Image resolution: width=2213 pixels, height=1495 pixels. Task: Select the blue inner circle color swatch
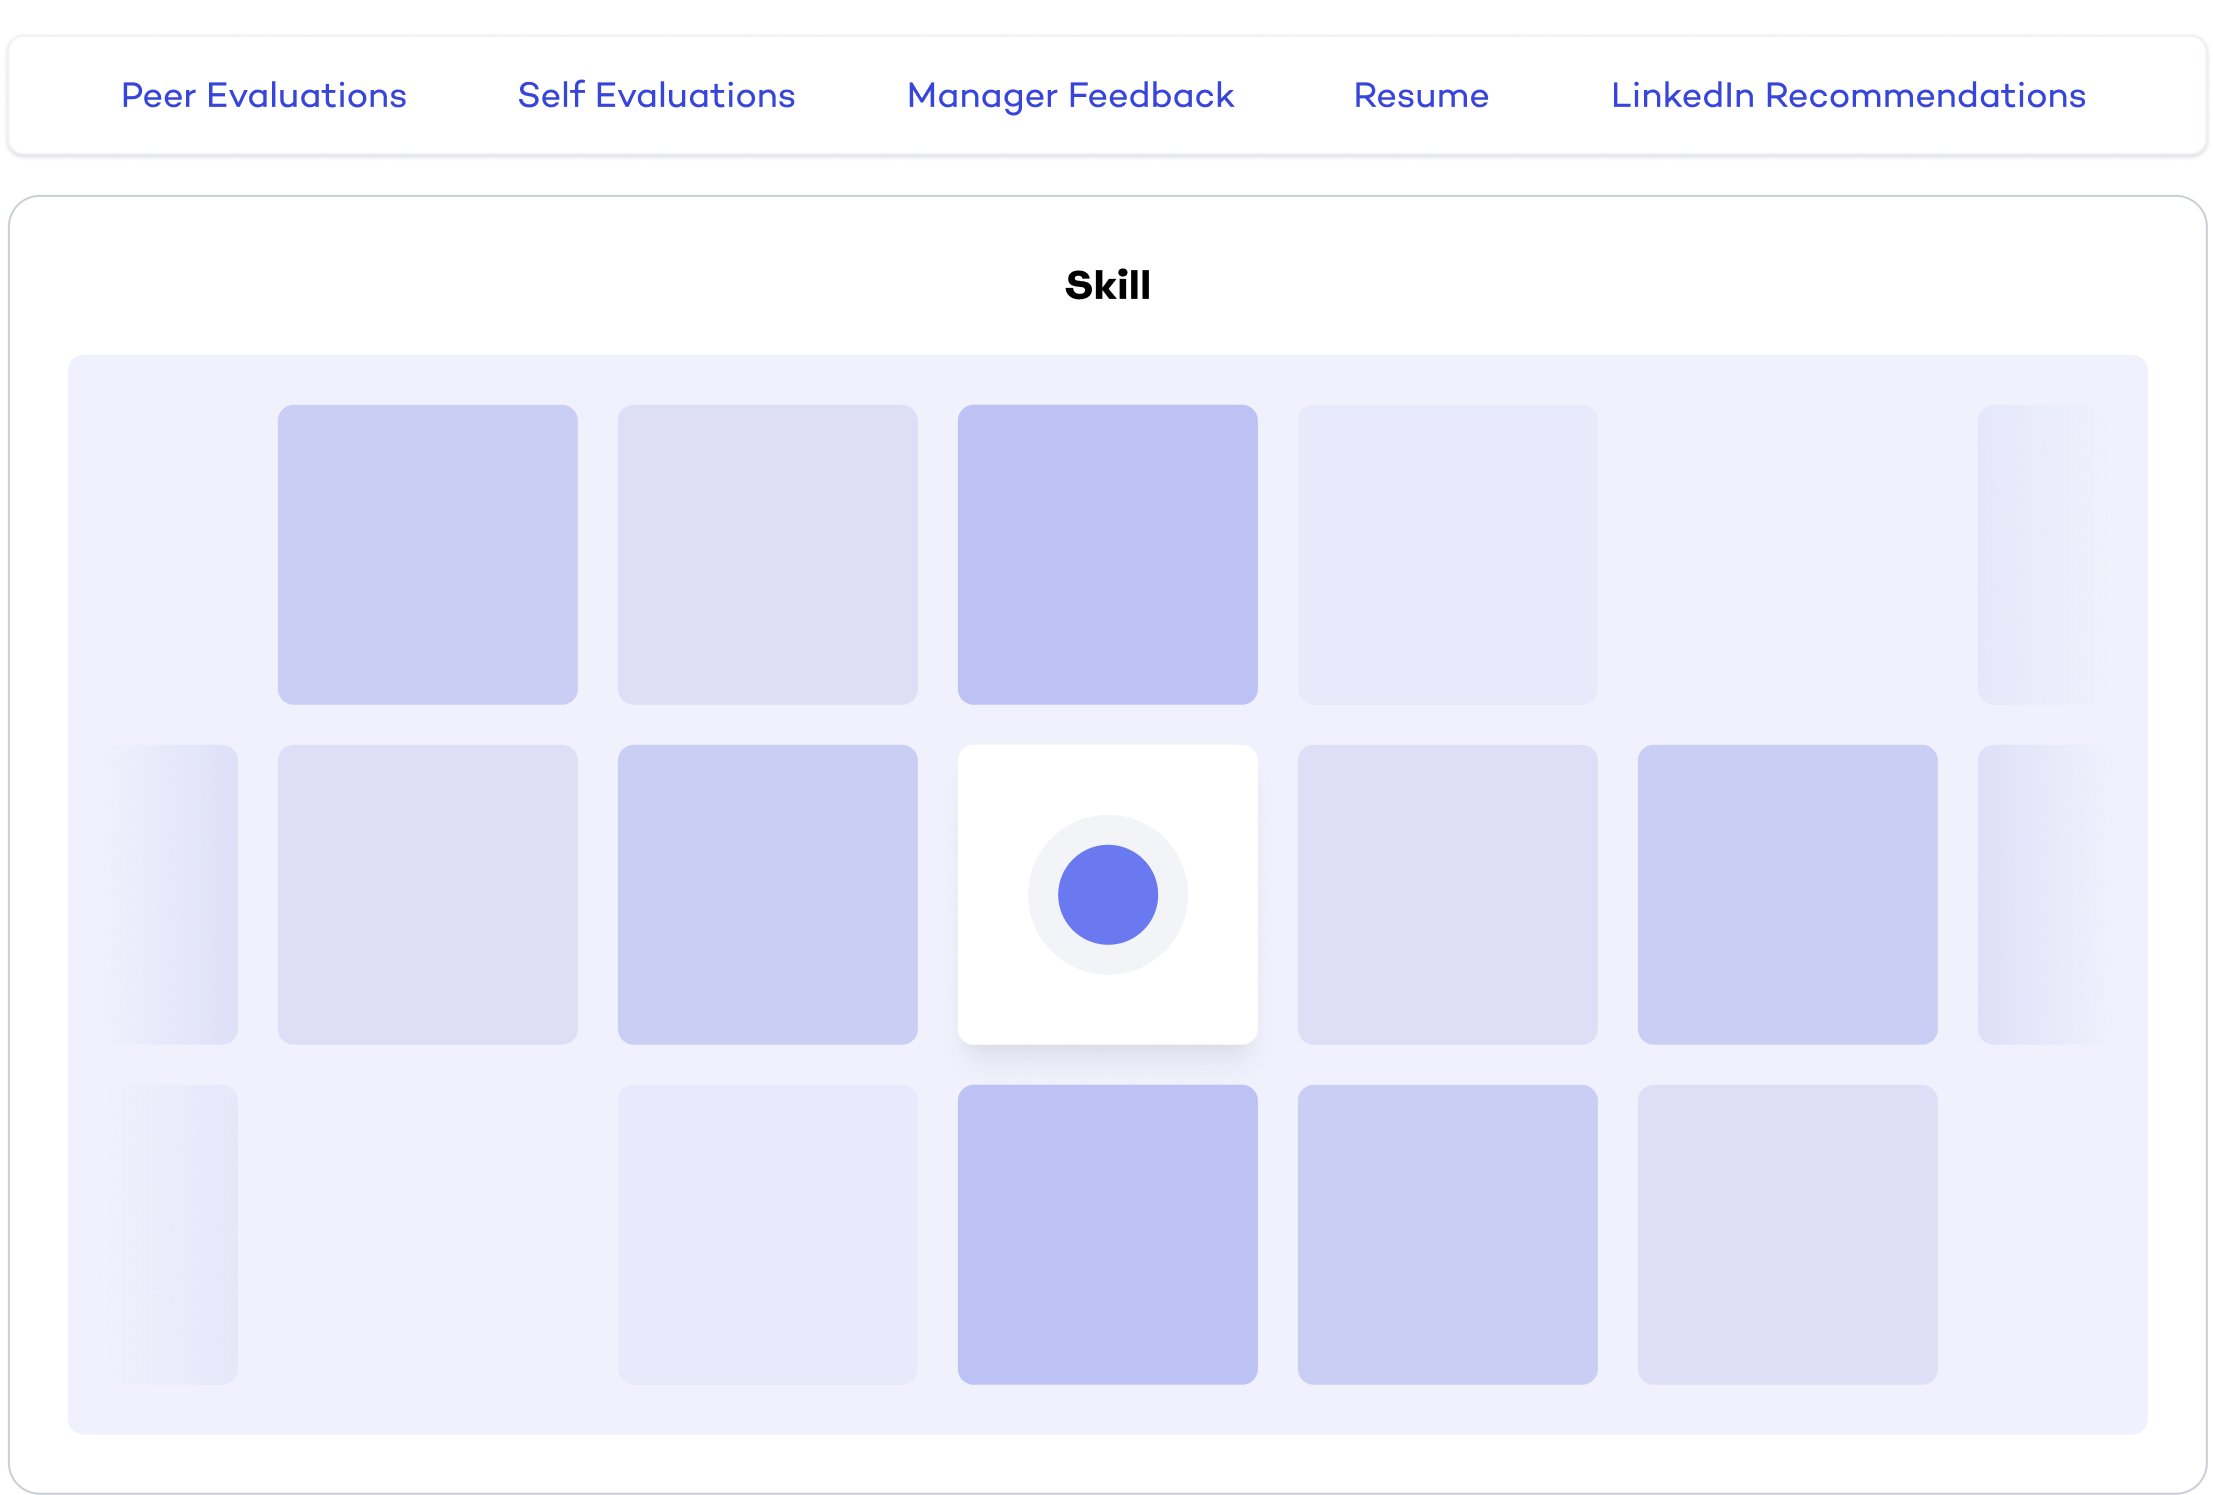pos(1106,894)
